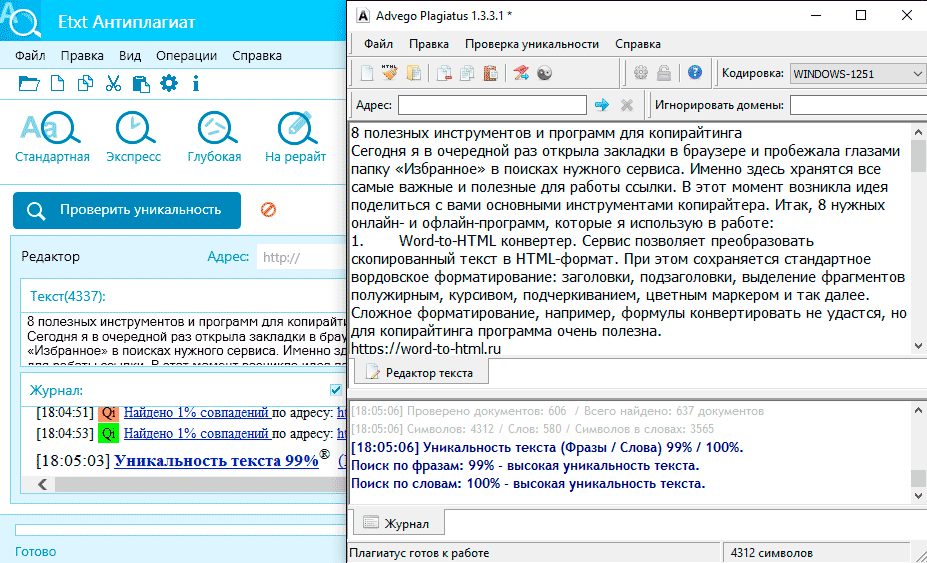Click the orange cancel check icon
Screen dimensions: 927x563
tap(268, 209)
